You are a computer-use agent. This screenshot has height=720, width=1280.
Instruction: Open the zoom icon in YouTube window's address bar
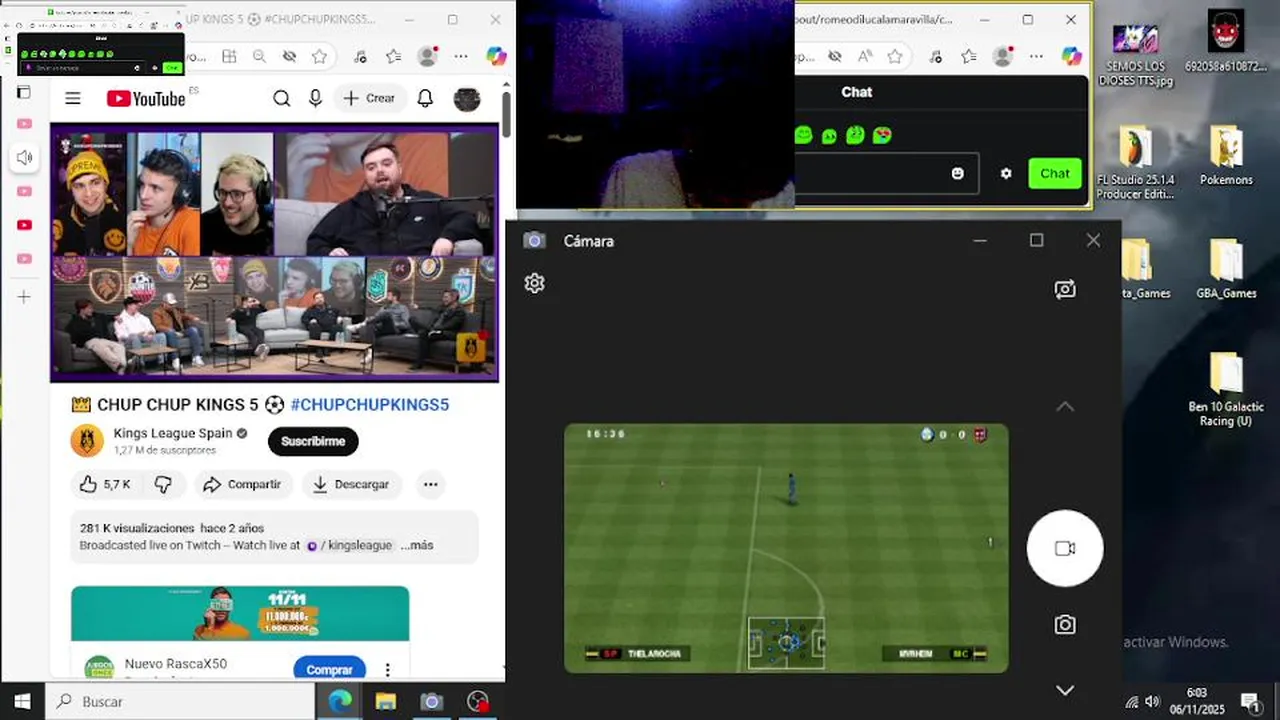(259, 57)
